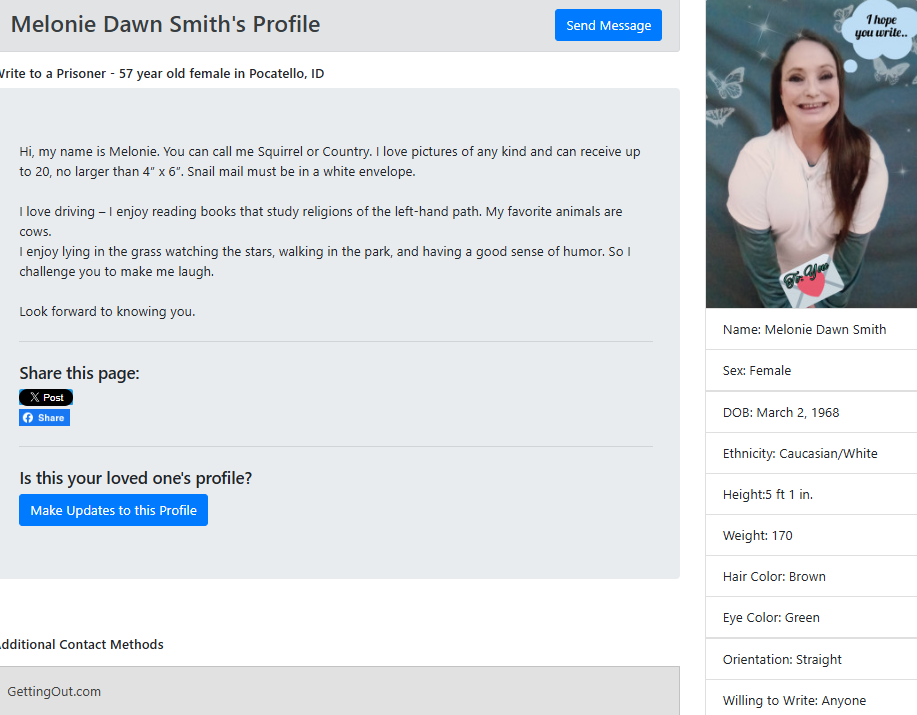Click the Orientation: Straight row
The image size is (917, 715).
click(811, 659)
